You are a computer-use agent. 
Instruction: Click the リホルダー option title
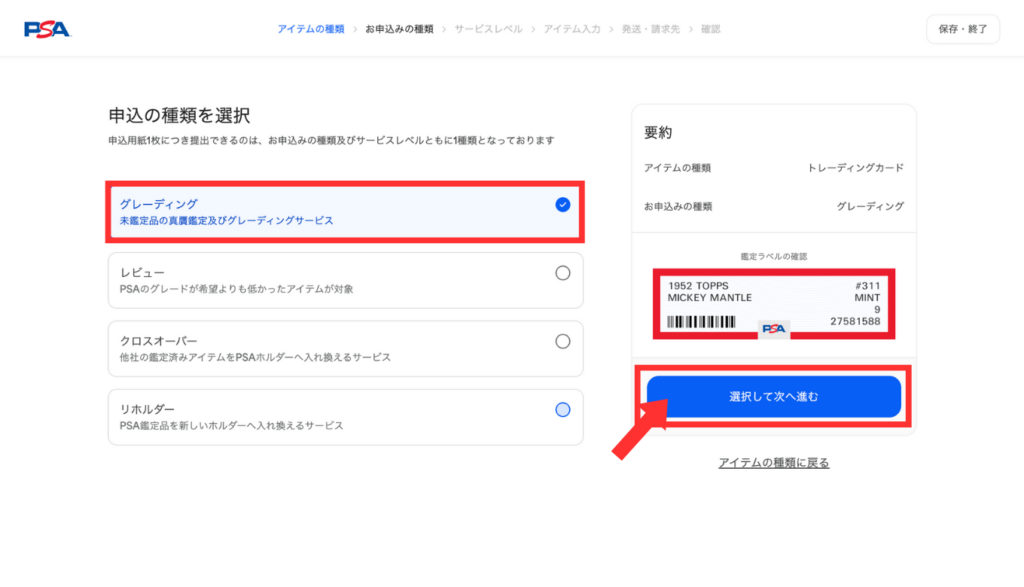click(147, 409)
